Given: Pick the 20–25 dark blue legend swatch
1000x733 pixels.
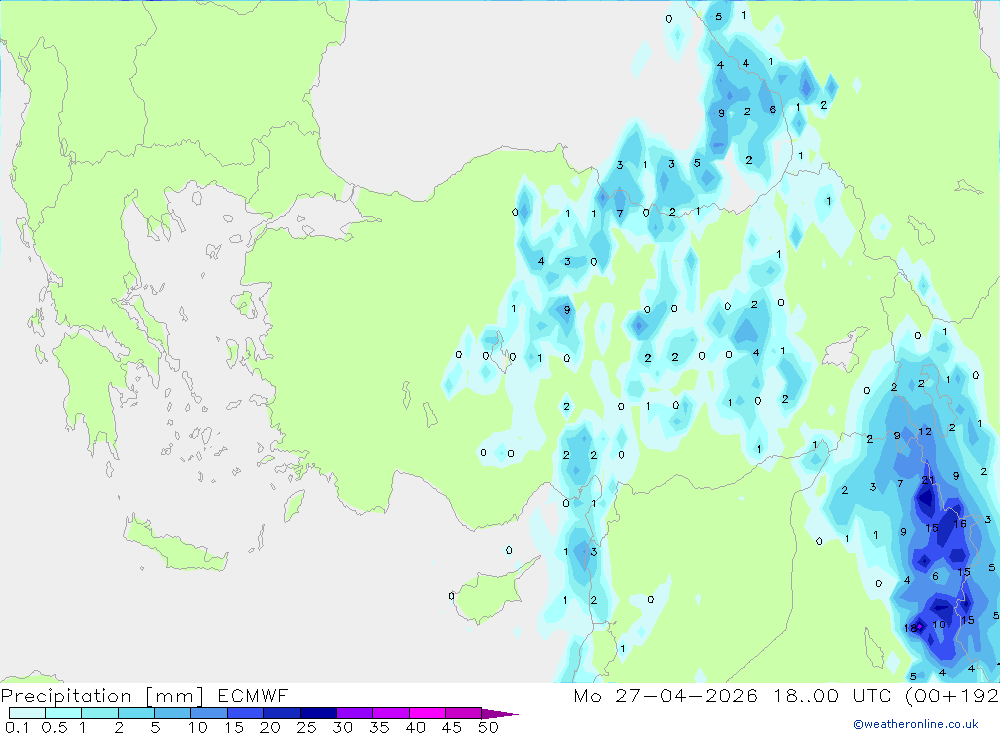Looking at the screenshot, I should (x=282, y=713).
